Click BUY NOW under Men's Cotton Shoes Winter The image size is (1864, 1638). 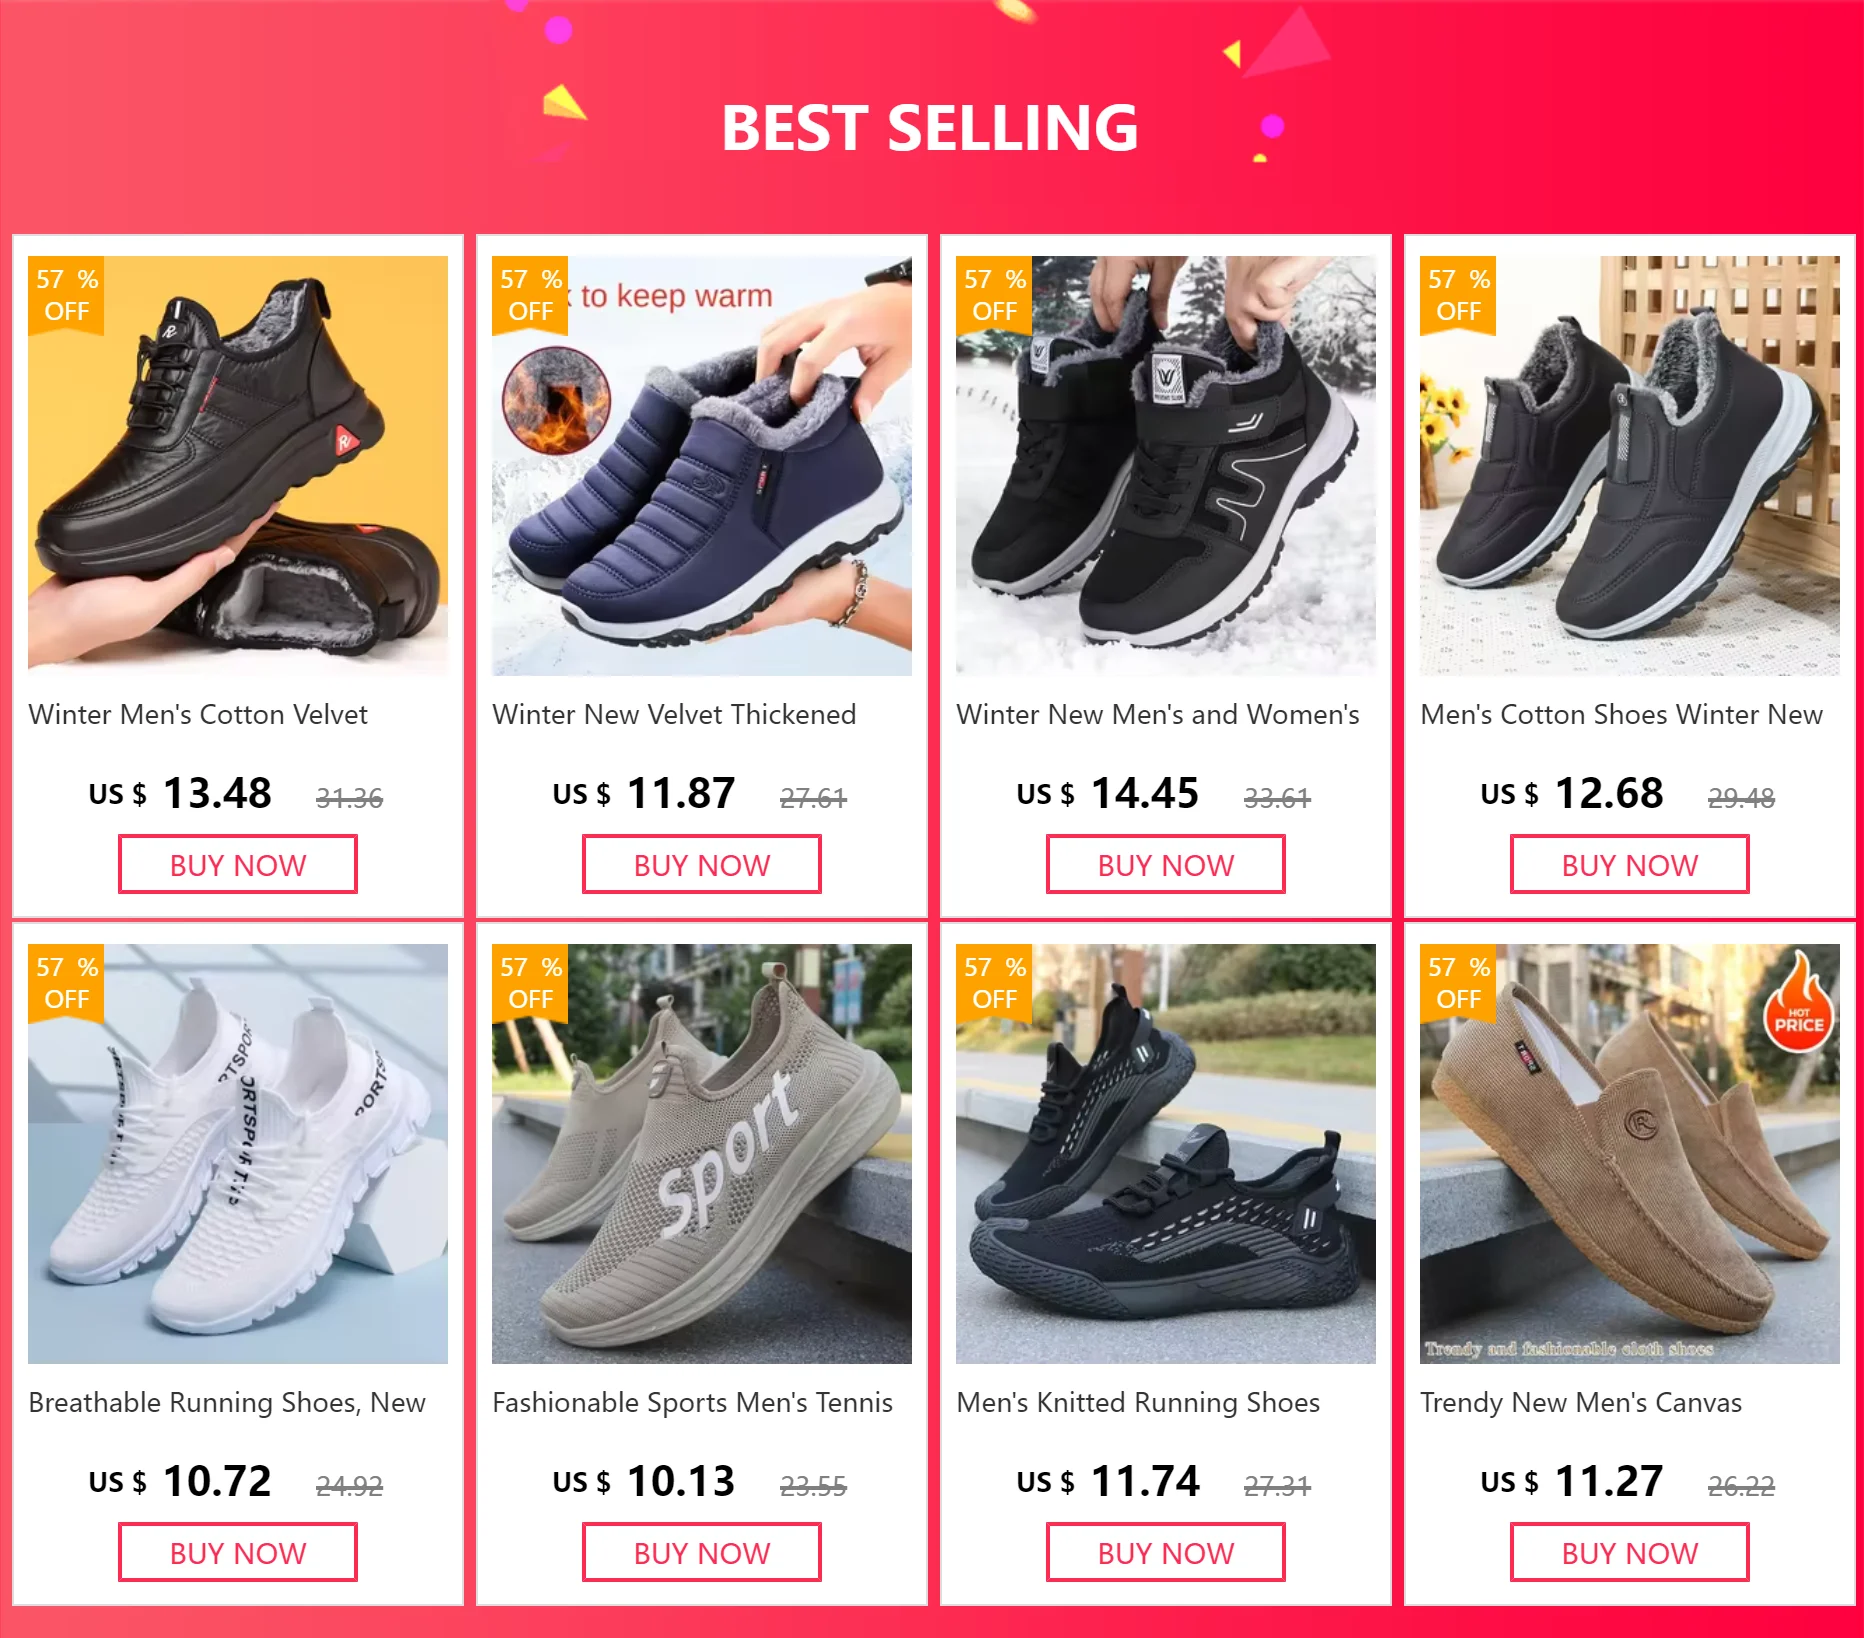click(1630, 865)
